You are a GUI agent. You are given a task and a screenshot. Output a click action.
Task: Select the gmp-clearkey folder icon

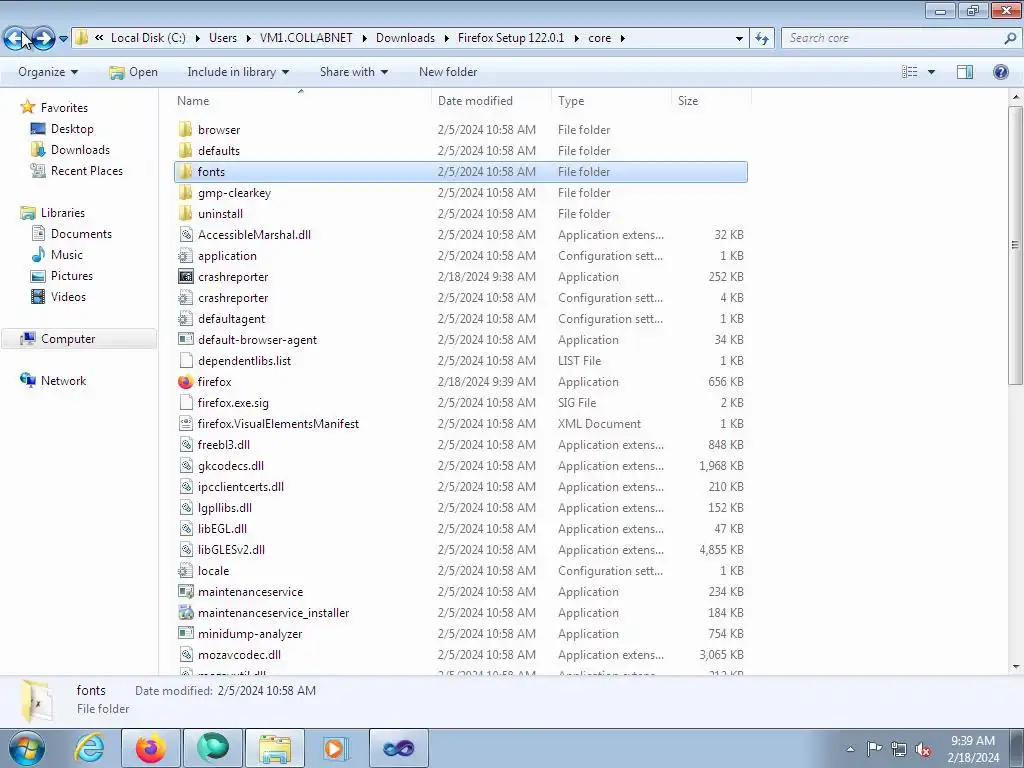tap(185, 193)
